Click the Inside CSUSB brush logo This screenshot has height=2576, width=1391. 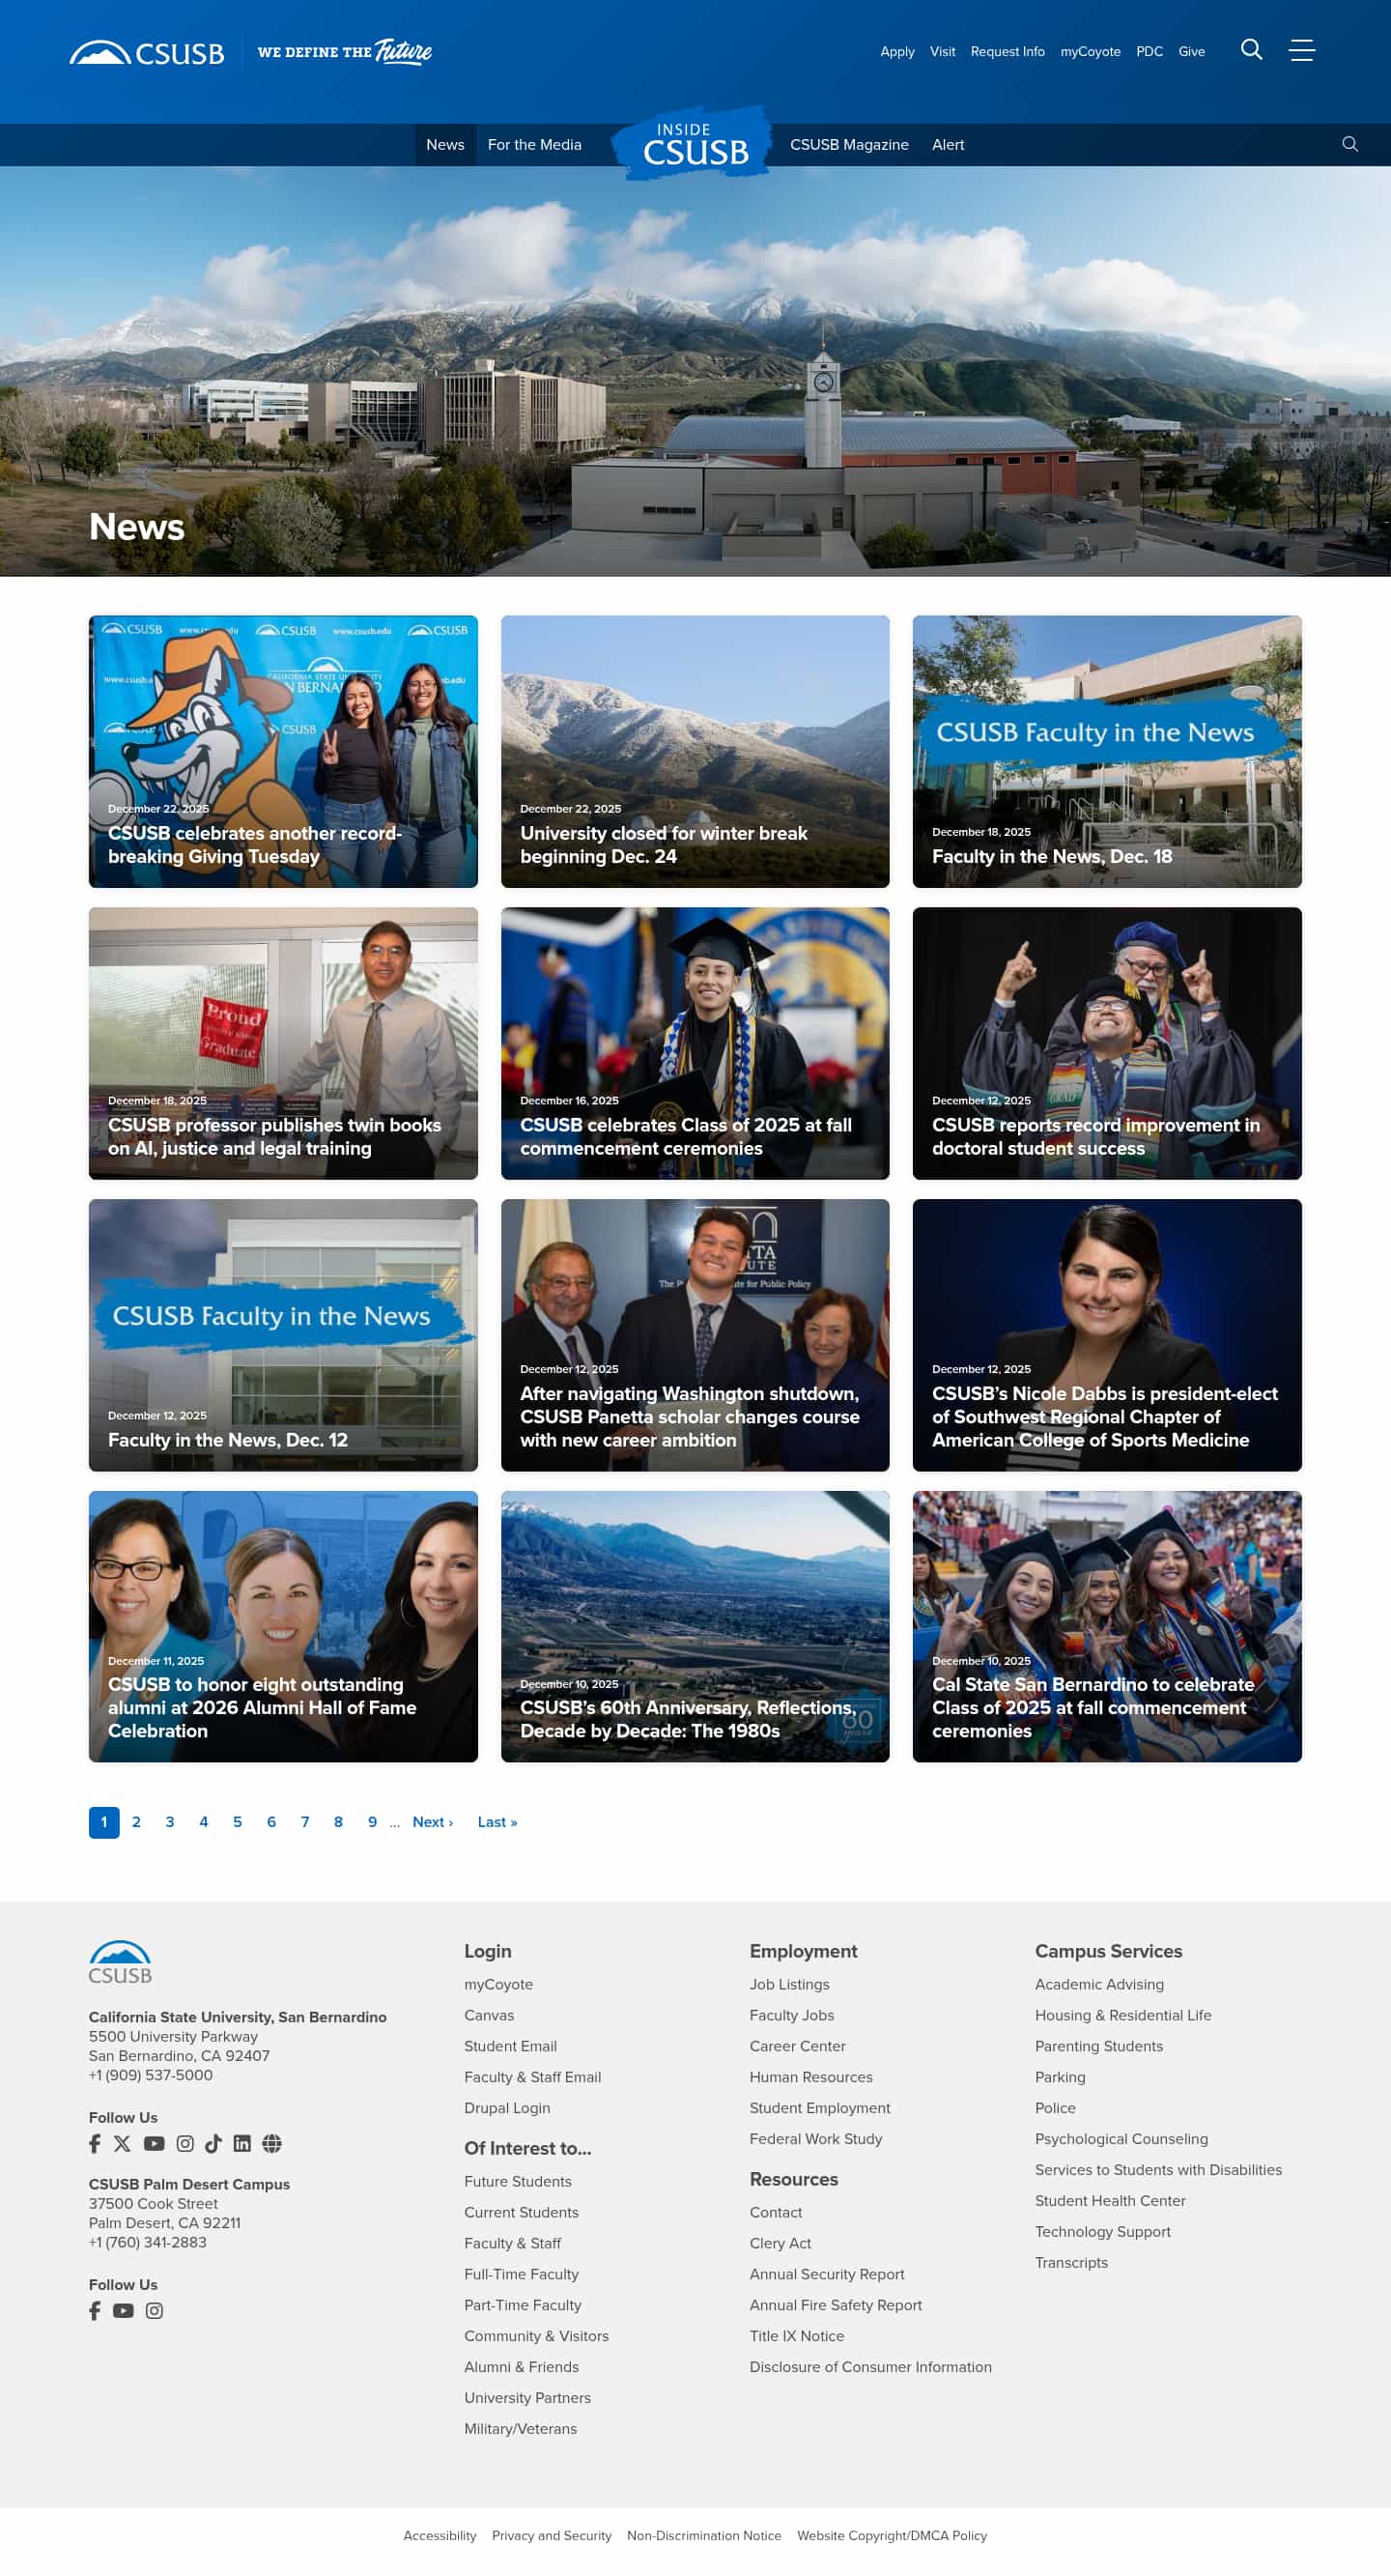coord(692,143)
